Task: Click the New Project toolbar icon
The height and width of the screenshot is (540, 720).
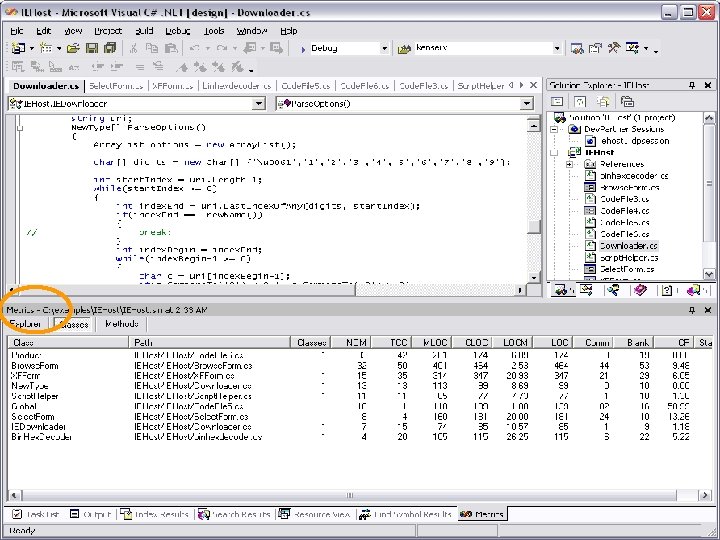Action: pyautogui.click(x=18, y=48)
